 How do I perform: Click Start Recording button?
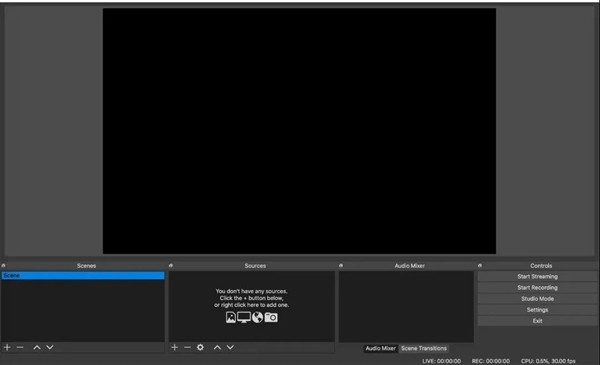click(x=537, y=287)
